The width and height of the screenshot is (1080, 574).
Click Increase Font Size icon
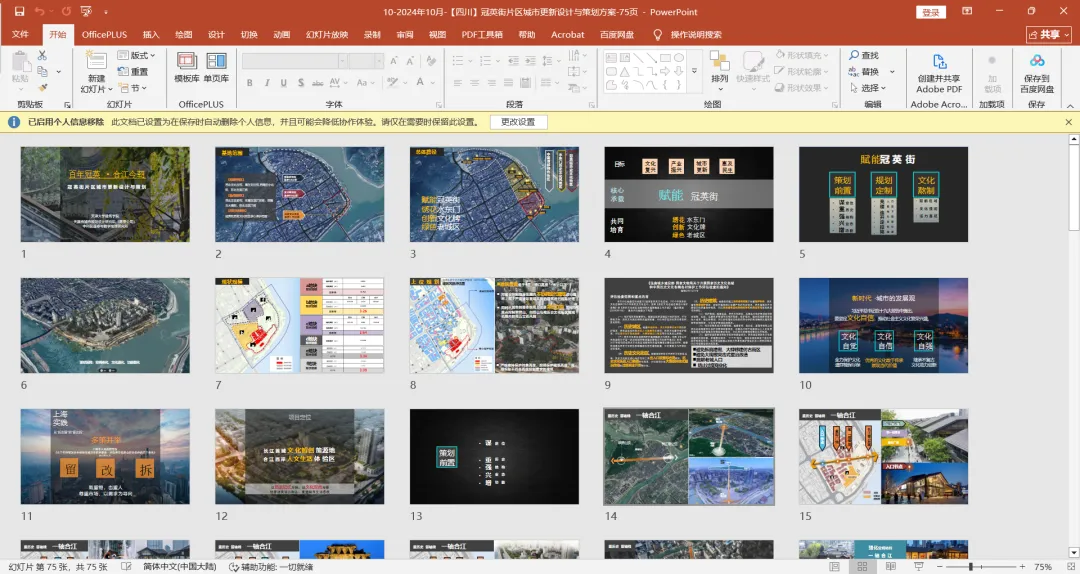(x=394, y=61)
